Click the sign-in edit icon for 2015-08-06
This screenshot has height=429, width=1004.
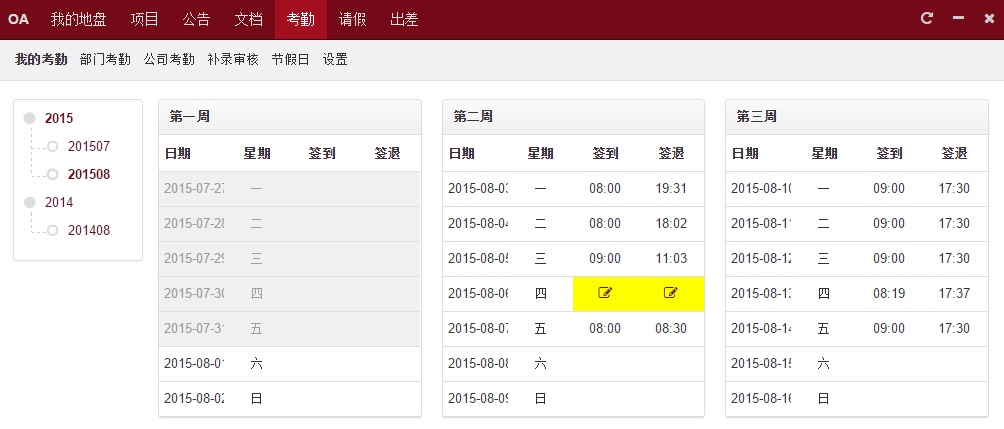(605, 293)
